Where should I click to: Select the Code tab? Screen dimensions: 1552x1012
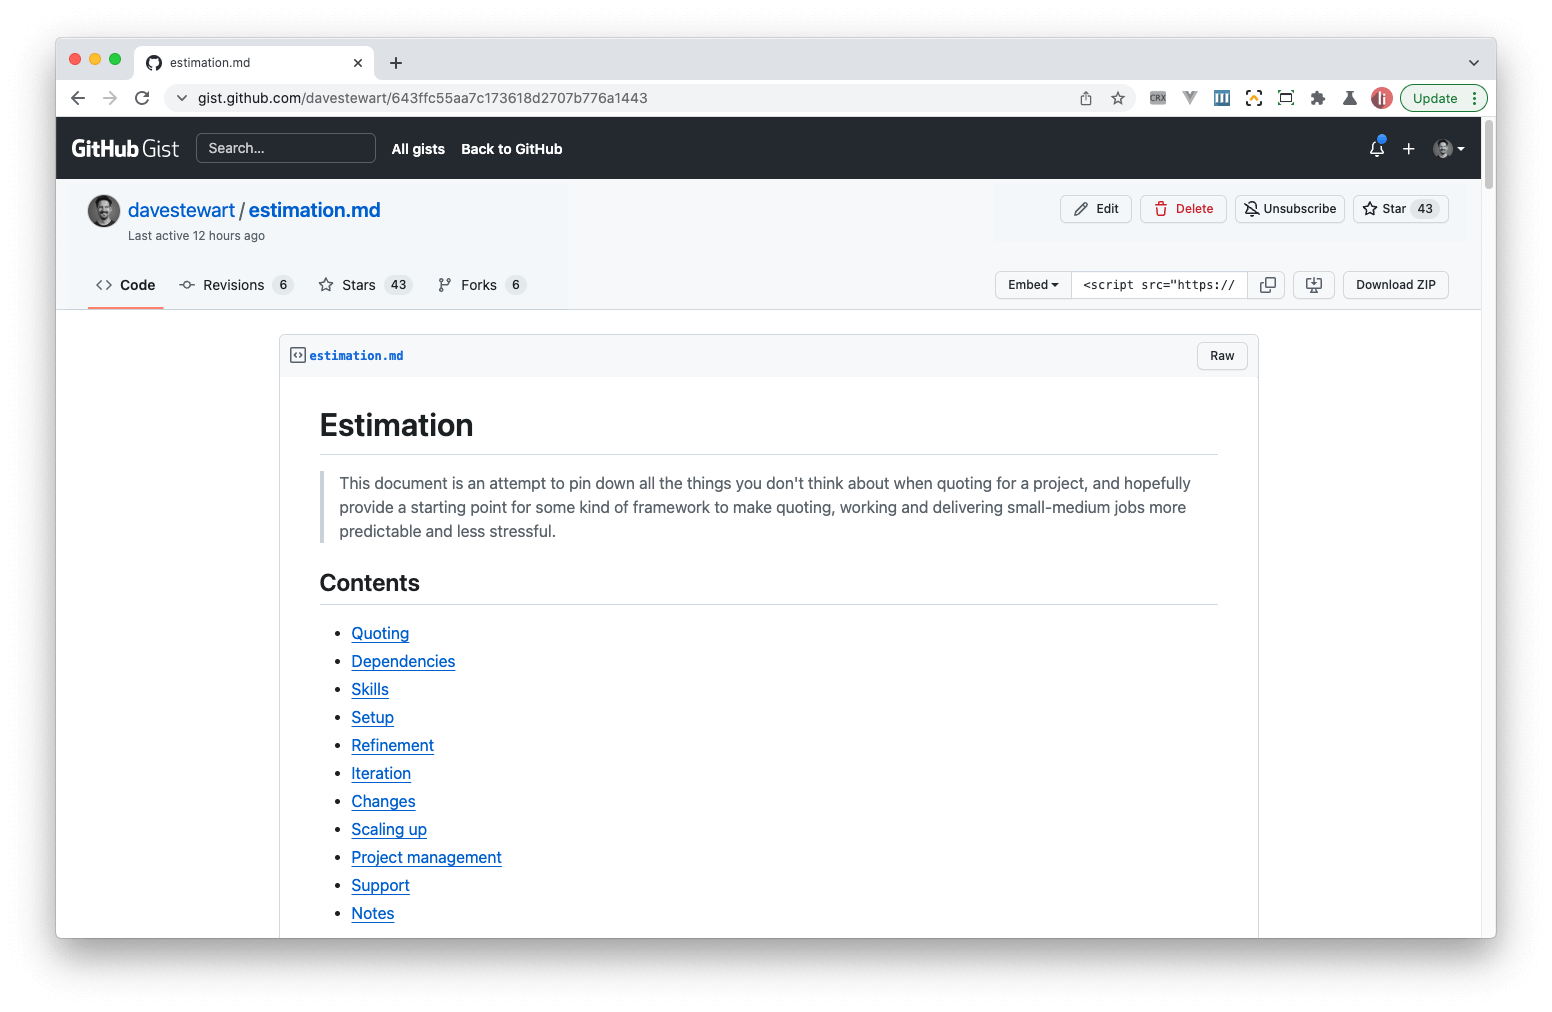(x=125, y=285)
